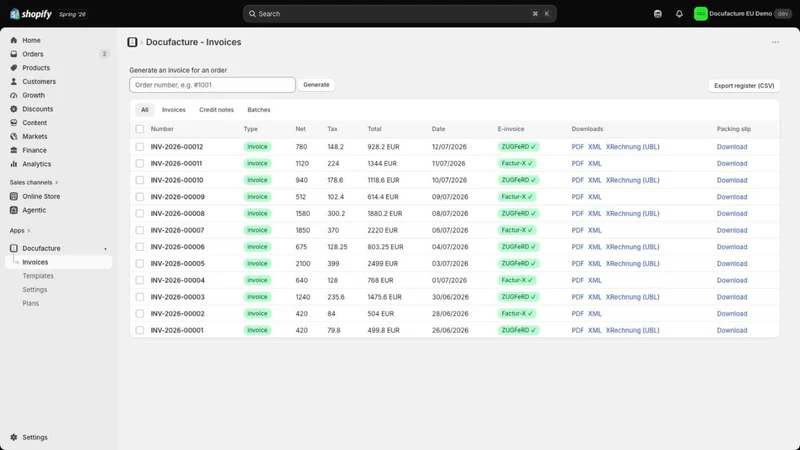The height and width of the screenshot is (450, 800).
Task: Download XRechnung (UBL) for INV-2026-00010
Action: 633,180
